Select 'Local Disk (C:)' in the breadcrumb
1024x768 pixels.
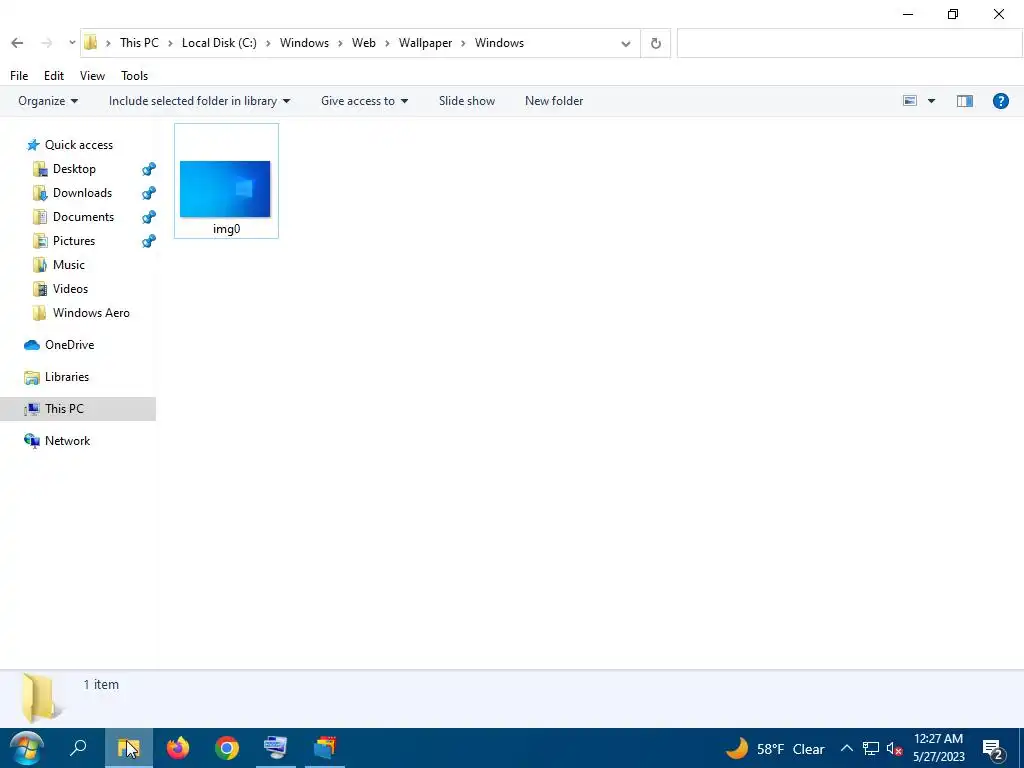(x=219, y=43)
